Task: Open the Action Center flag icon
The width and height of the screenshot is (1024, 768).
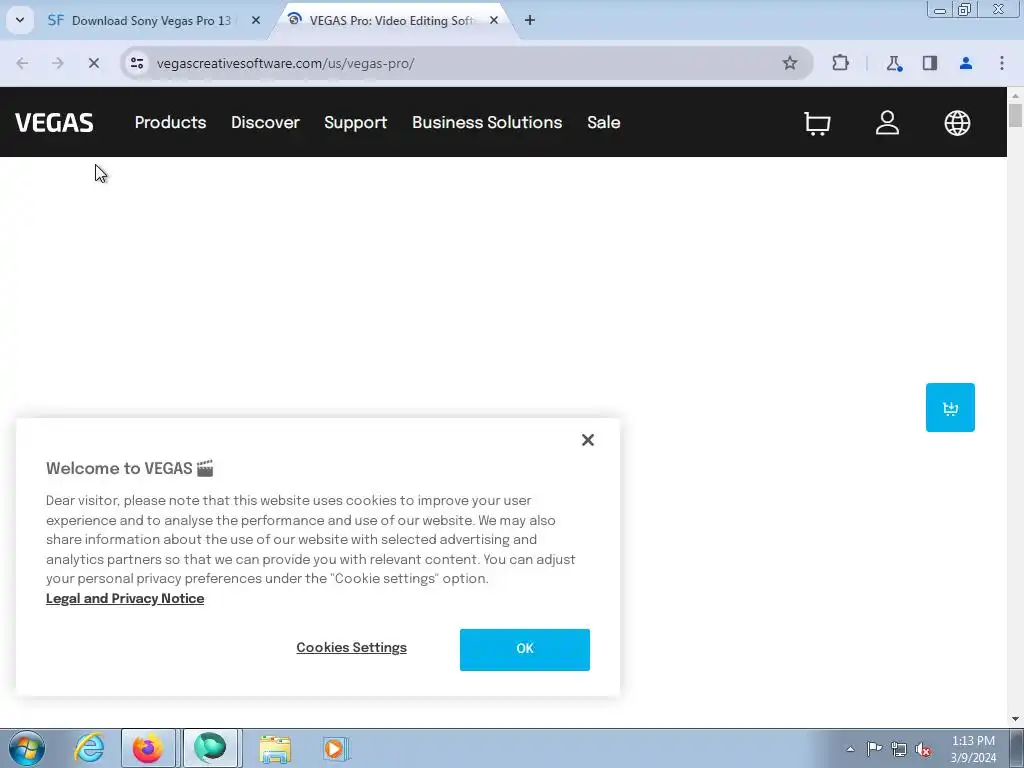Action: click(x=874, y=748)
